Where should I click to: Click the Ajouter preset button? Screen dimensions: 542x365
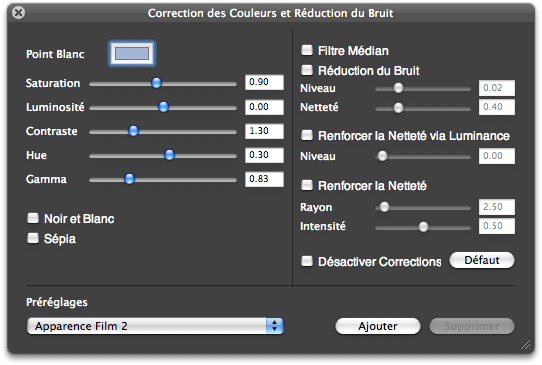click(378, 326)
